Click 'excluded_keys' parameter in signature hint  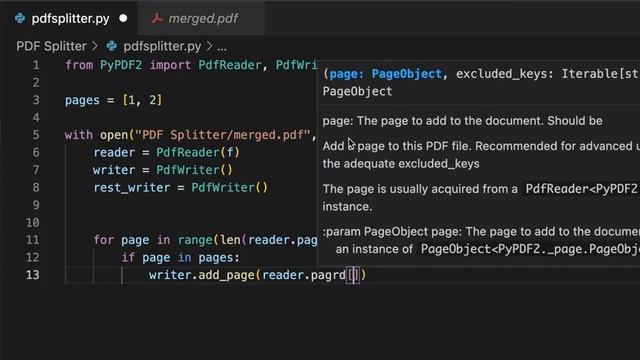(x=504, y=74)
